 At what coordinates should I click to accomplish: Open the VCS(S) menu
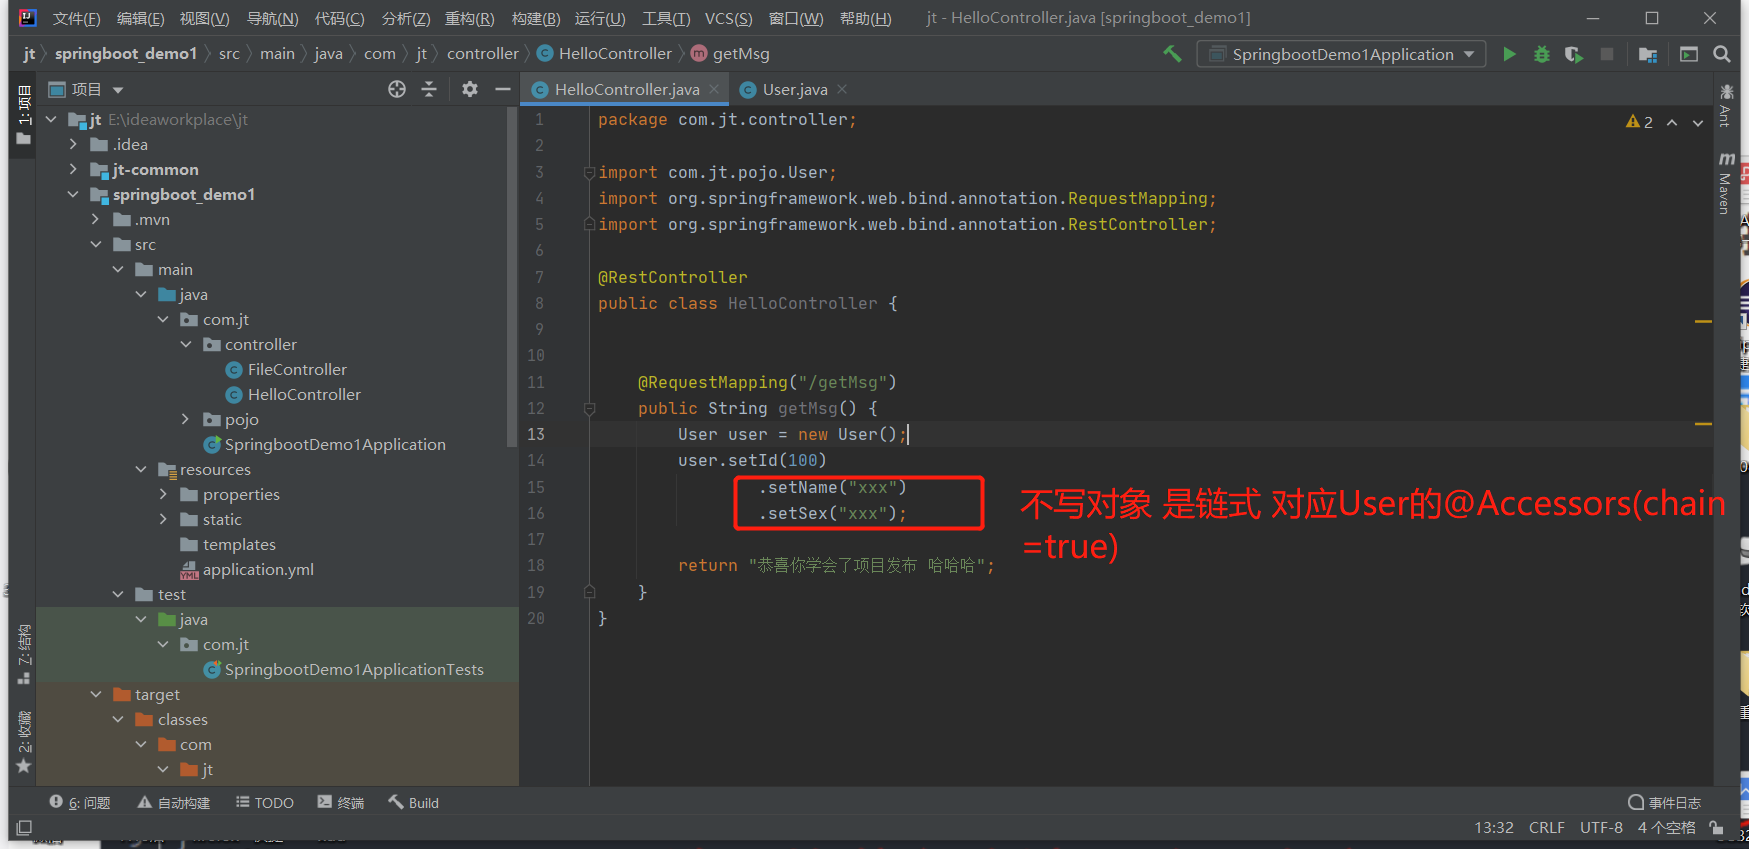coord(729,19)
